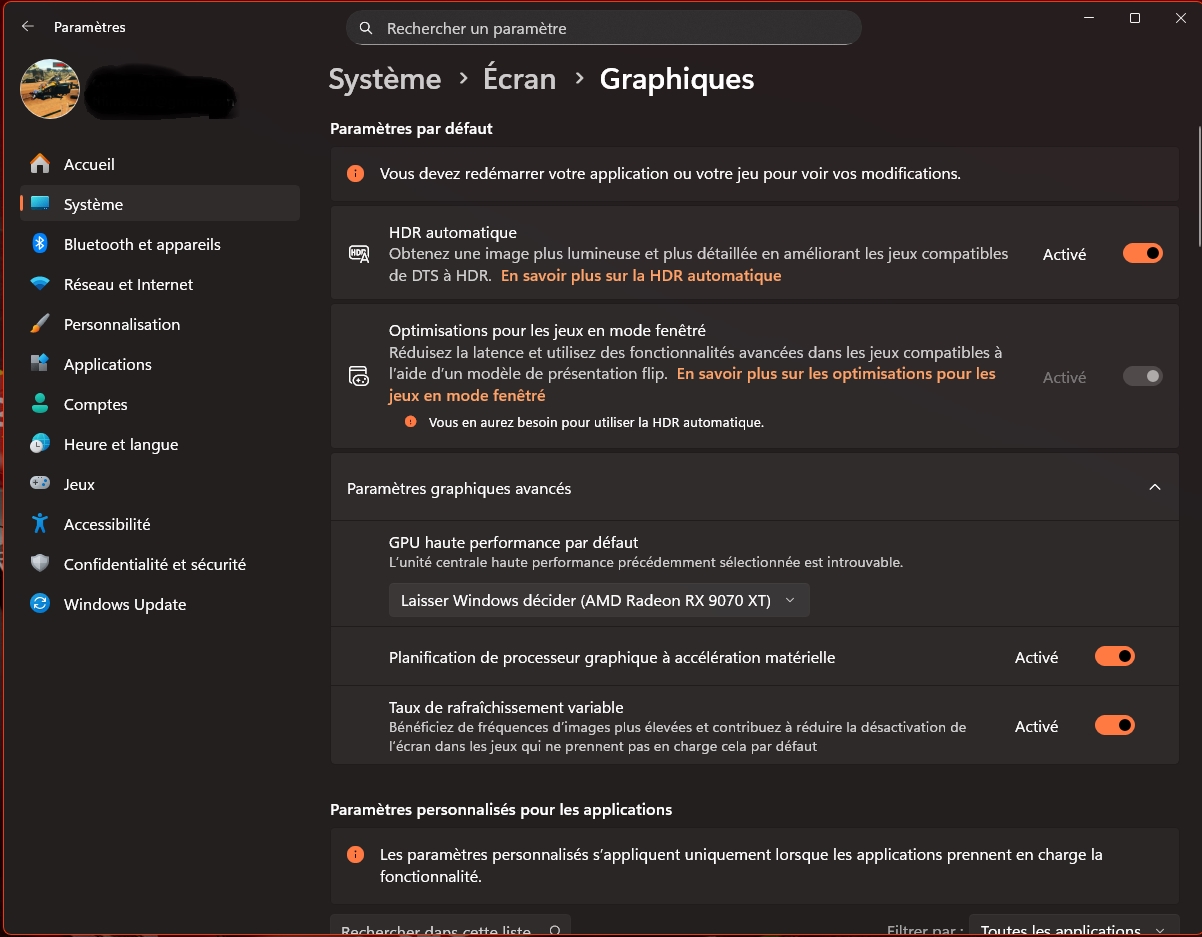Disable the HDR automatique toggle
The image size is (1202, 937).
tap(1143, 254)
